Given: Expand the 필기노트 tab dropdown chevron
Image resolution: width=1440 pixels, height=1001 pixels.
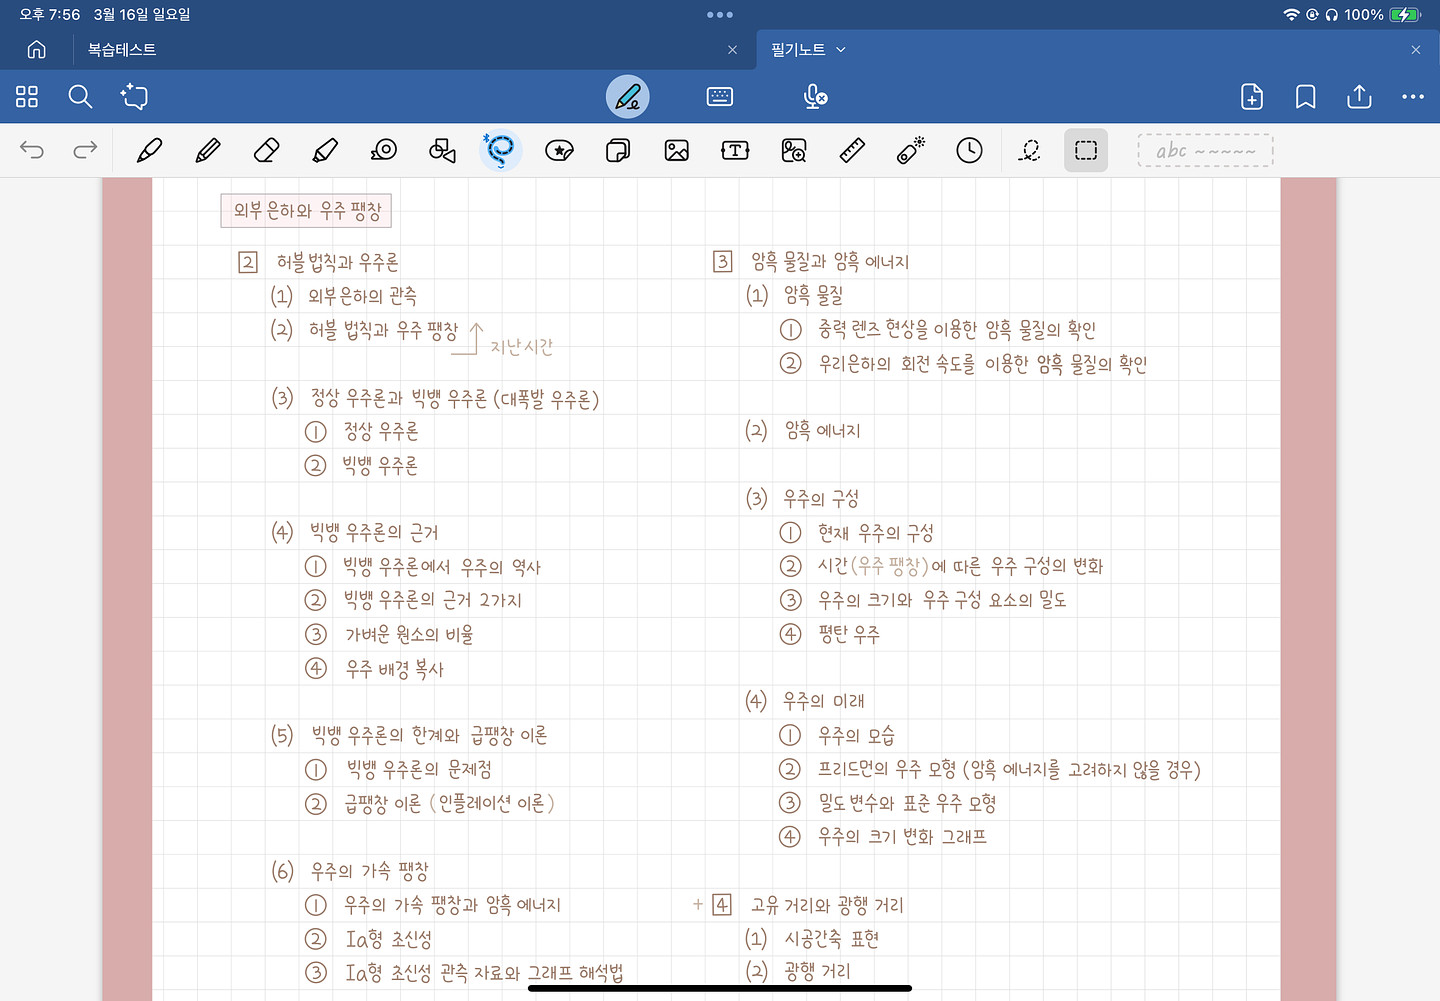Looking at the screenshot, I should (841, 49).
